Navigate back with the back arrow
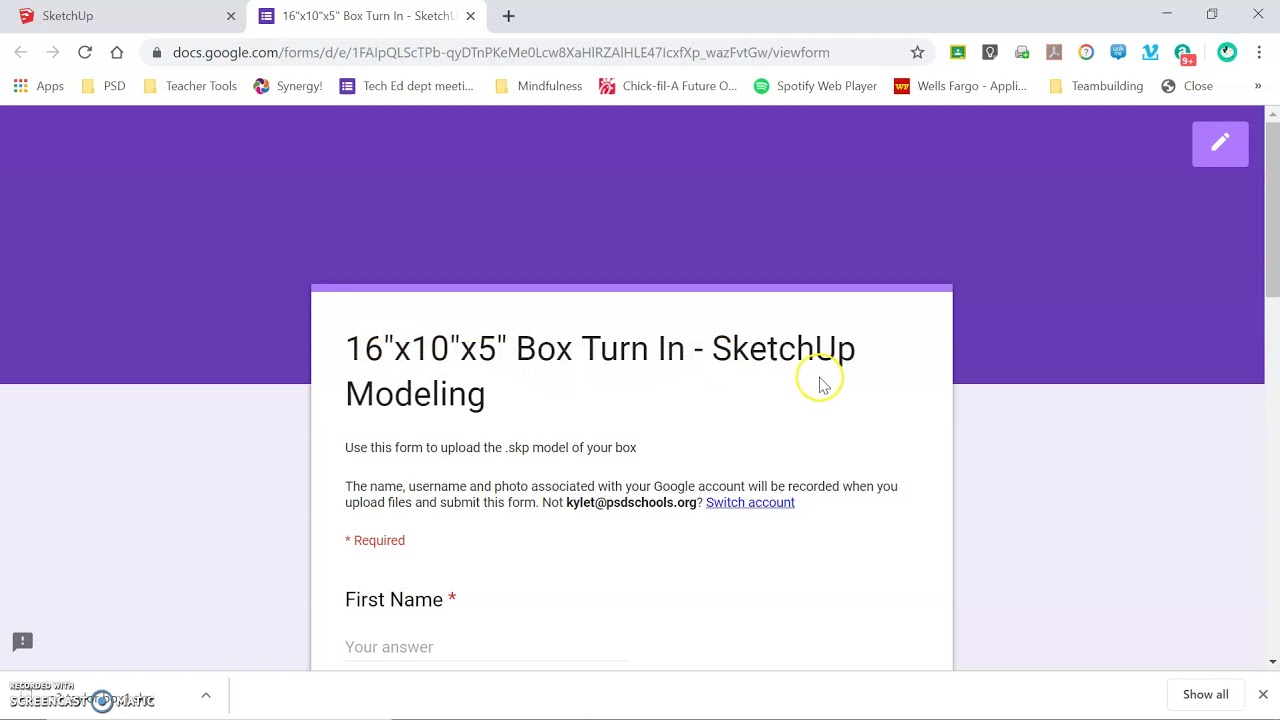The width and height of the screenshot is (1280, 720). [21, 52]
